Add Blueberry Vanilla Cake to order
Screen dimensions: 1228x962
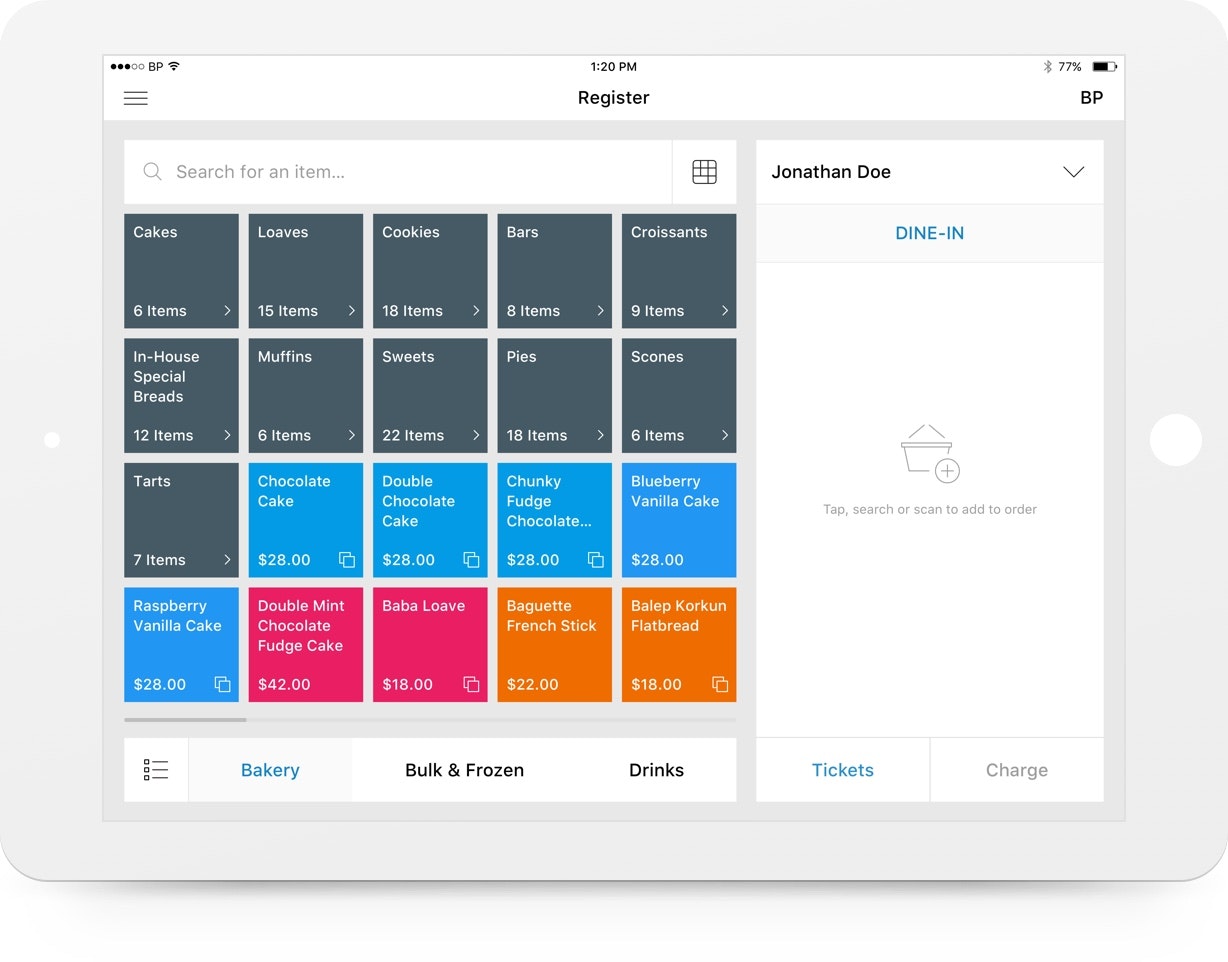coord(679,520)
